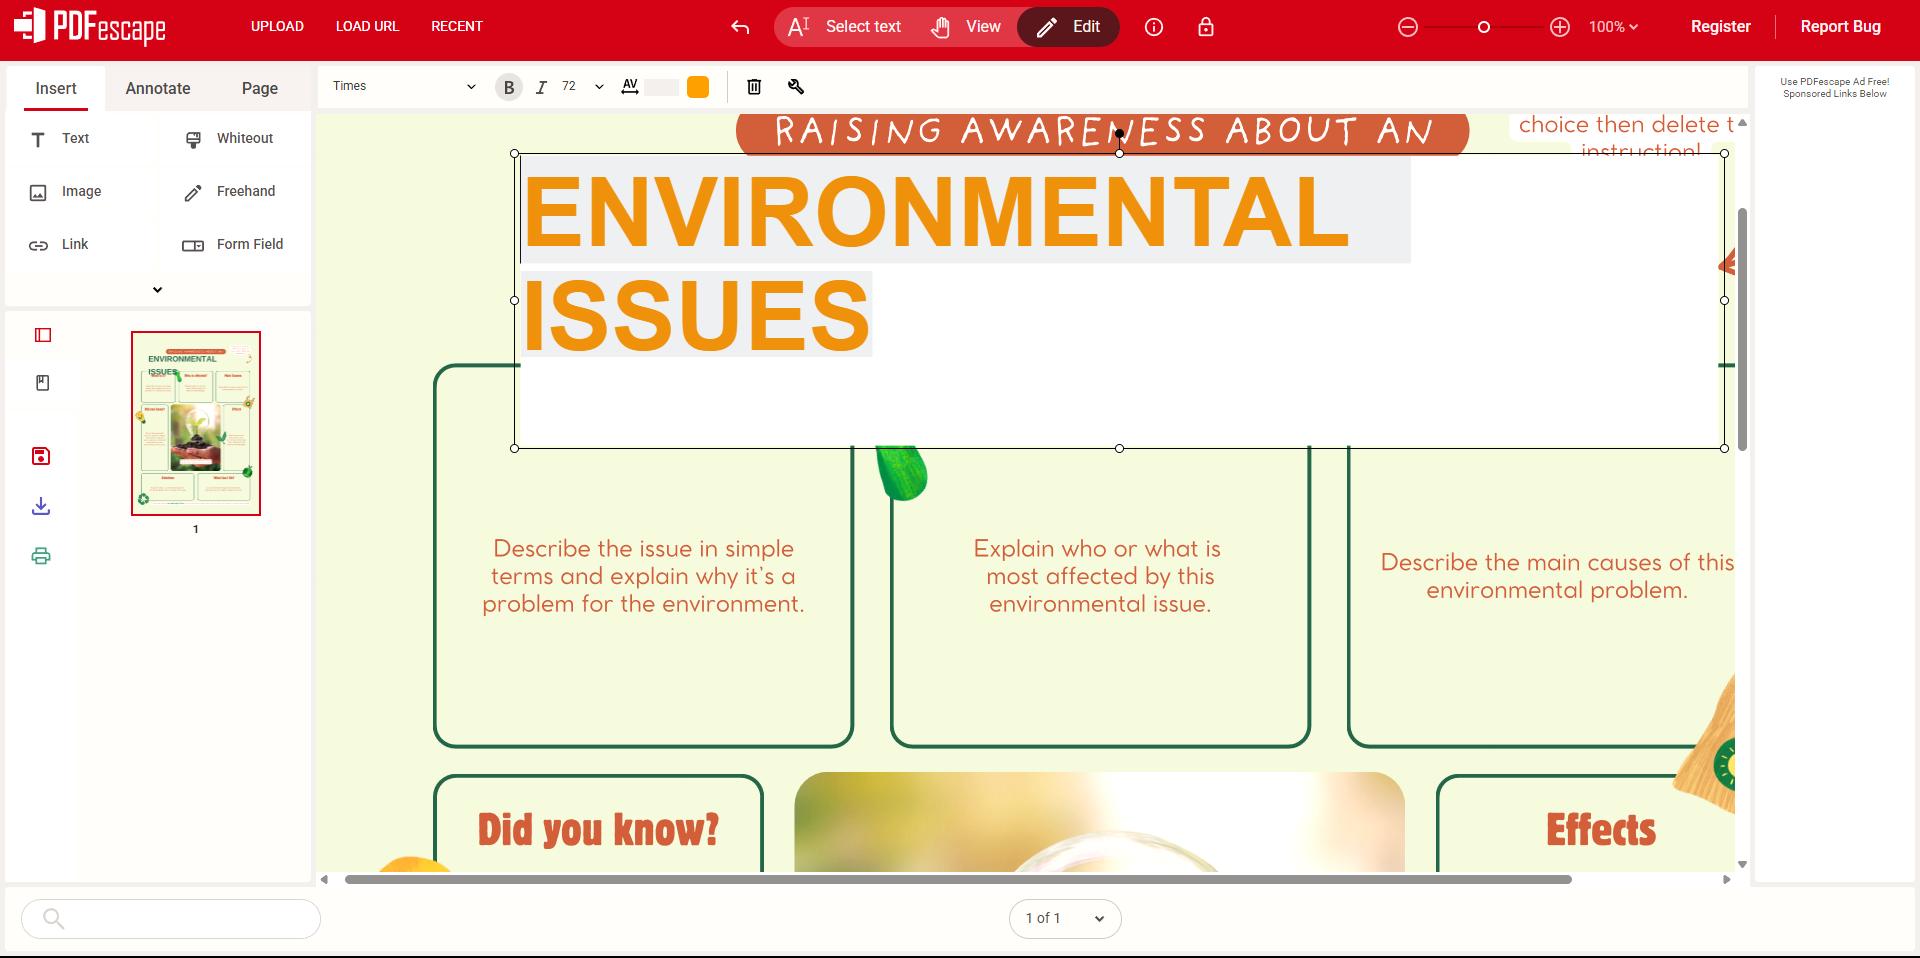Switch to View mode

966,27
